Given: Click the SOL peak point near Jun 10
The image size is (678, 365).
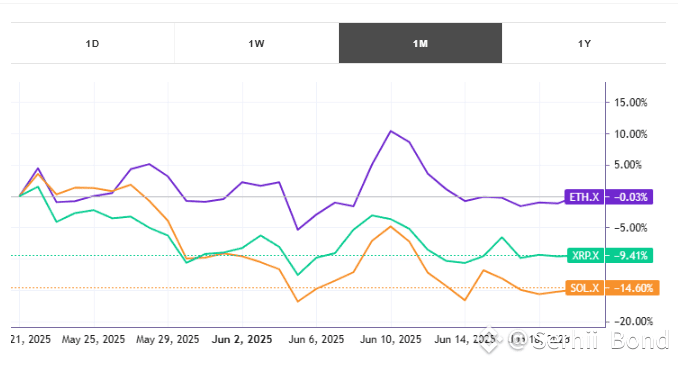Looking at the screenshot, I should tap(391, 226).
